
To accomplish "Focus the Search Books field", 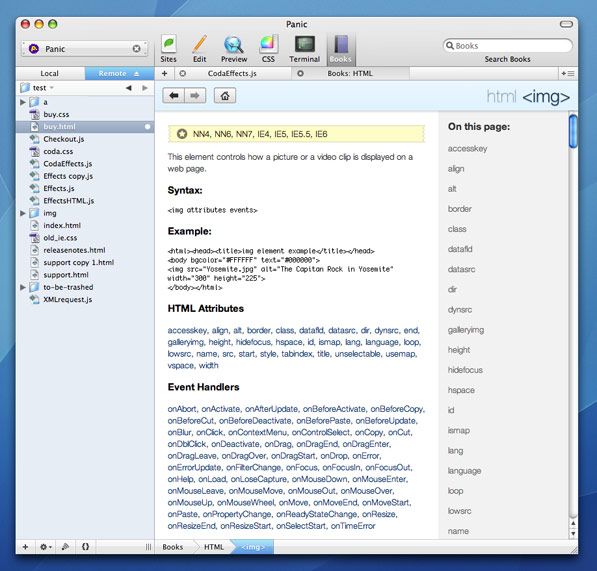I will click(x=508, y=46).
